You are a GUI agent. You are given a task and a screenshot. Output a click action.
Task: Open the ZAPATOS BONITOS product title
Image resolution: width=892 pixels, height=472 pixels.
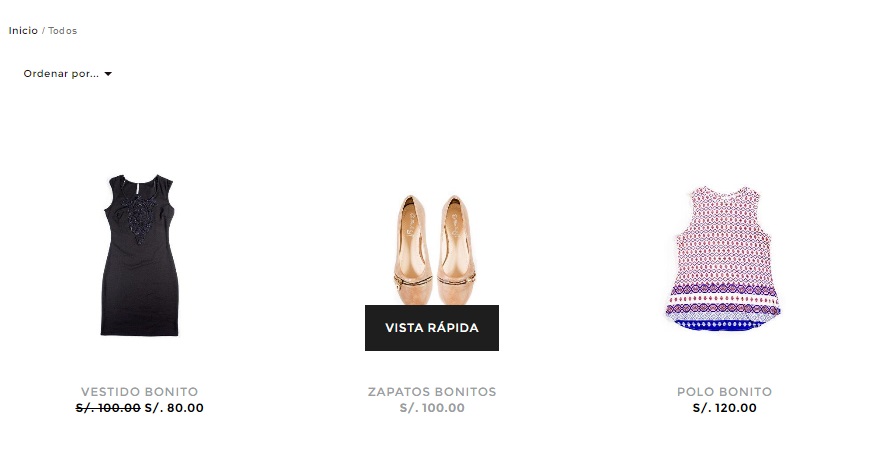432,392
